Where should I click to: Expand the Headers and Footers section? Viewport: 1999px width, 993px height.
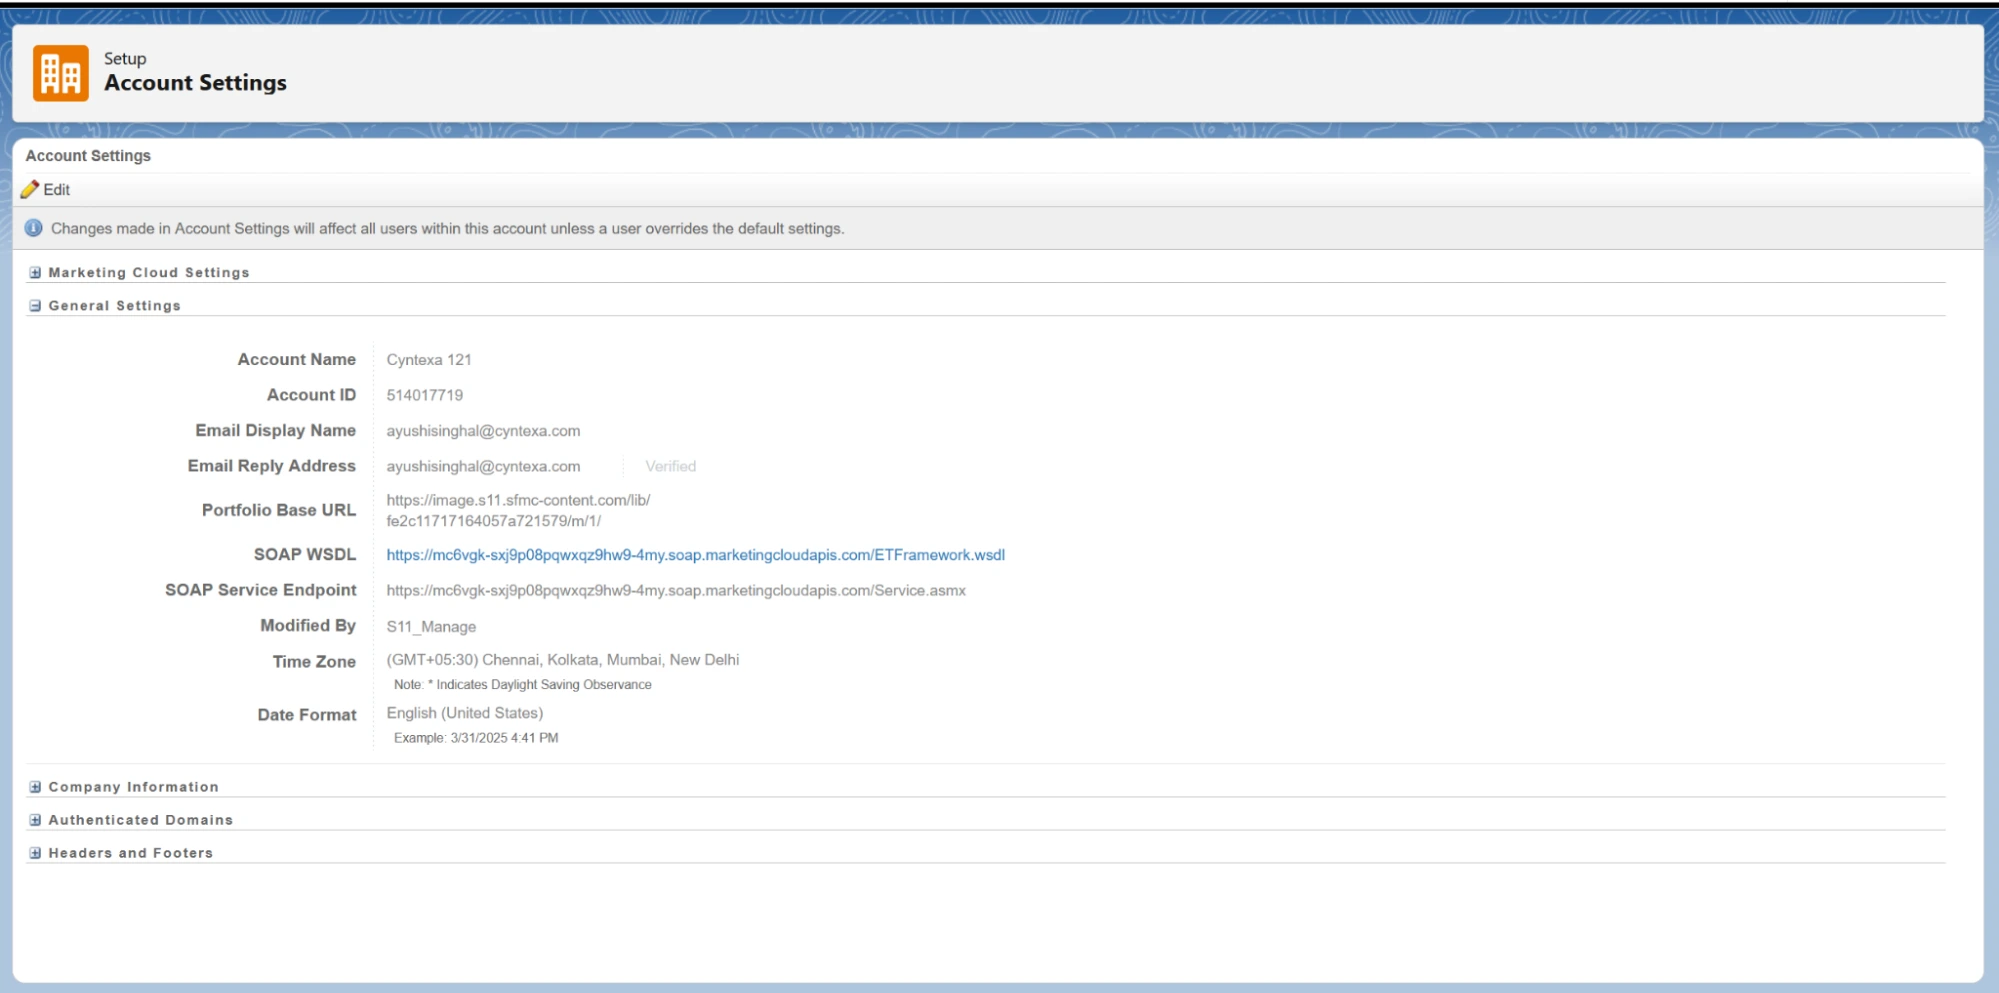click(x=35, y=853)
